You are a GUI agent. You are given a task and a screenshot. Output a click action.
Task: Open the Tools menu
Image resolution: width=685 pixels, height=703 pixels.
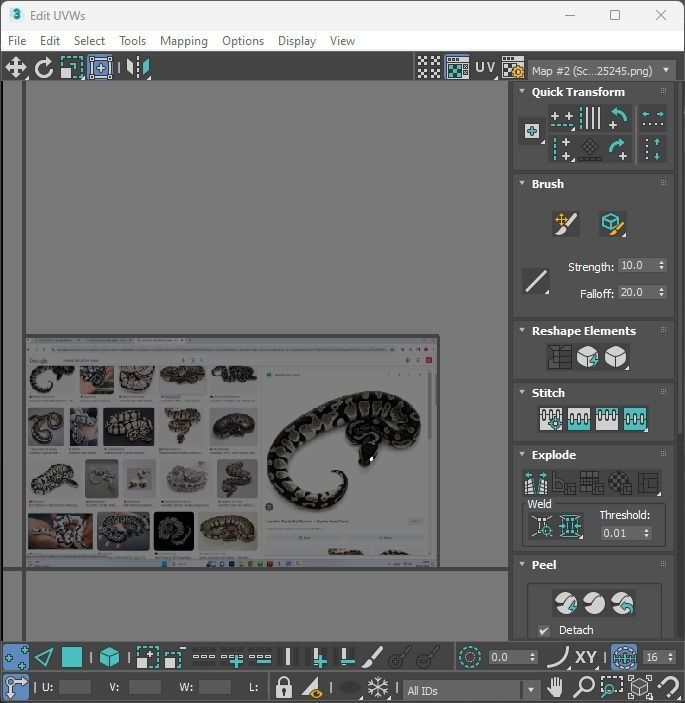point(133,41)
